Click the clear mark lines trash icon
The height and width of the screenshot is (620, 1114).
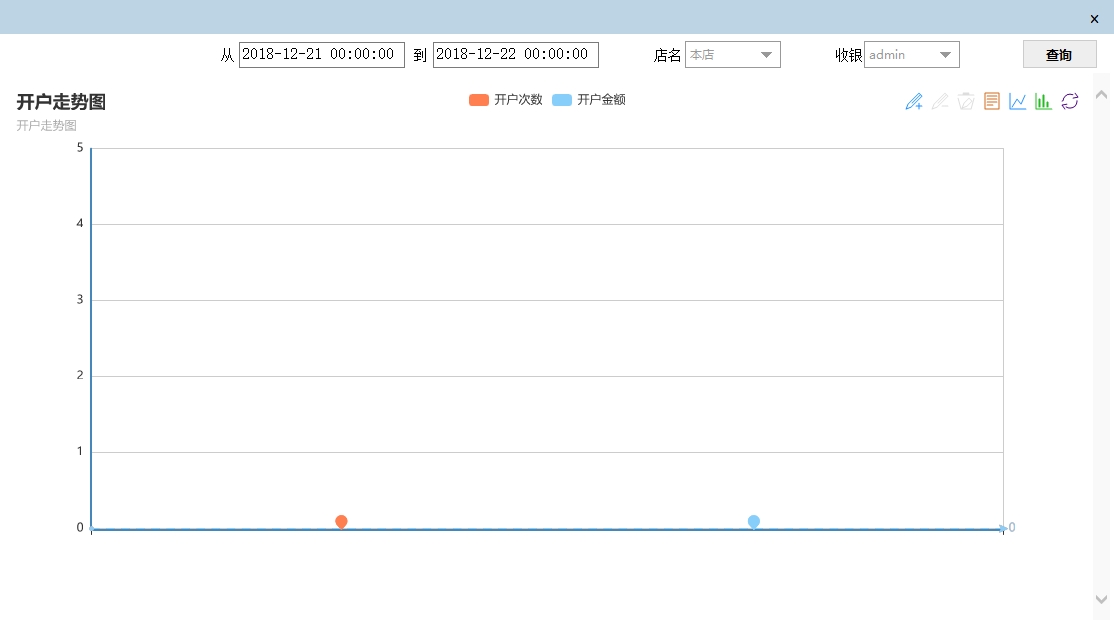(966, 101)
